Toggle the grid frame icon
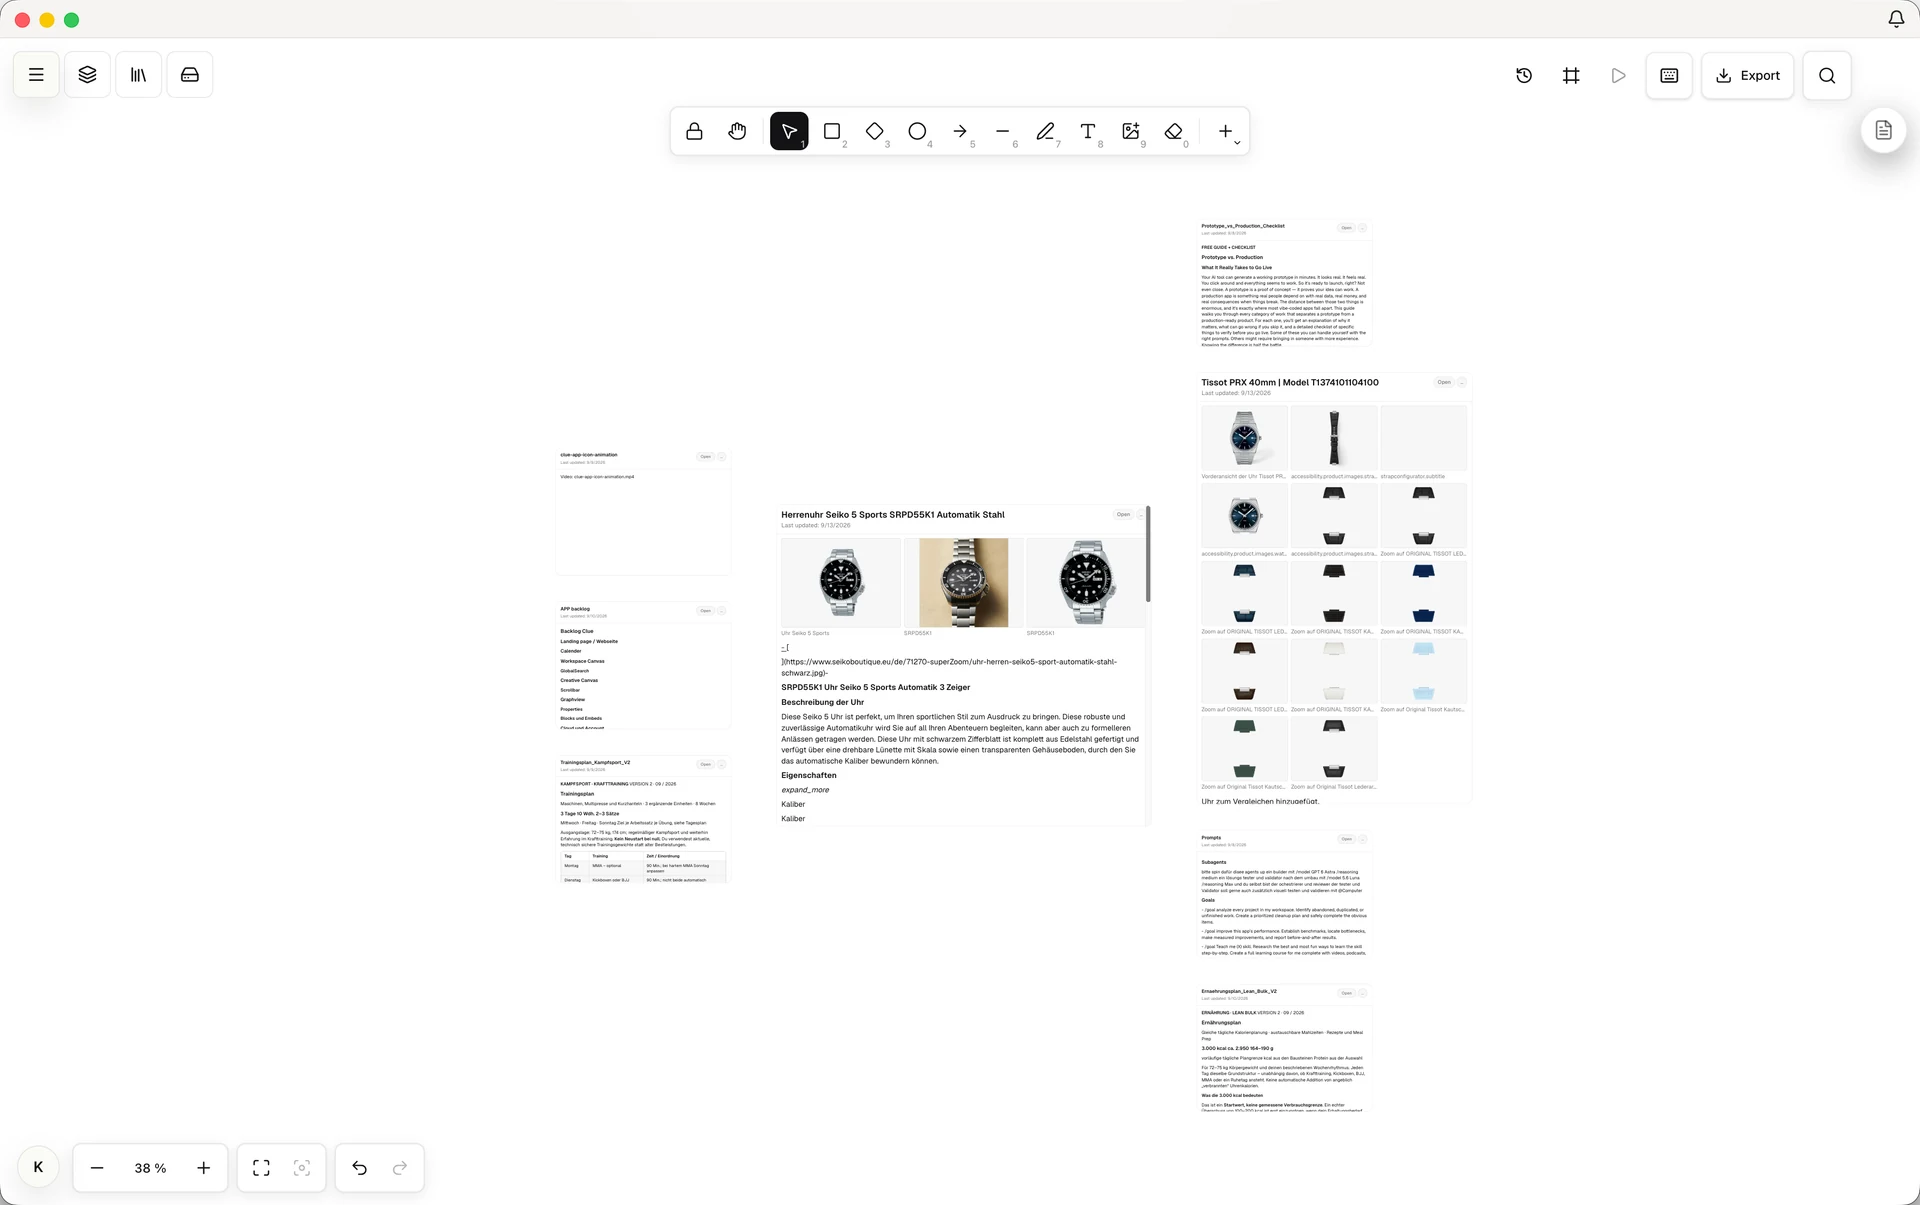The height and width of the screenshot is (1205, 1920). (x=1571, y=75)
